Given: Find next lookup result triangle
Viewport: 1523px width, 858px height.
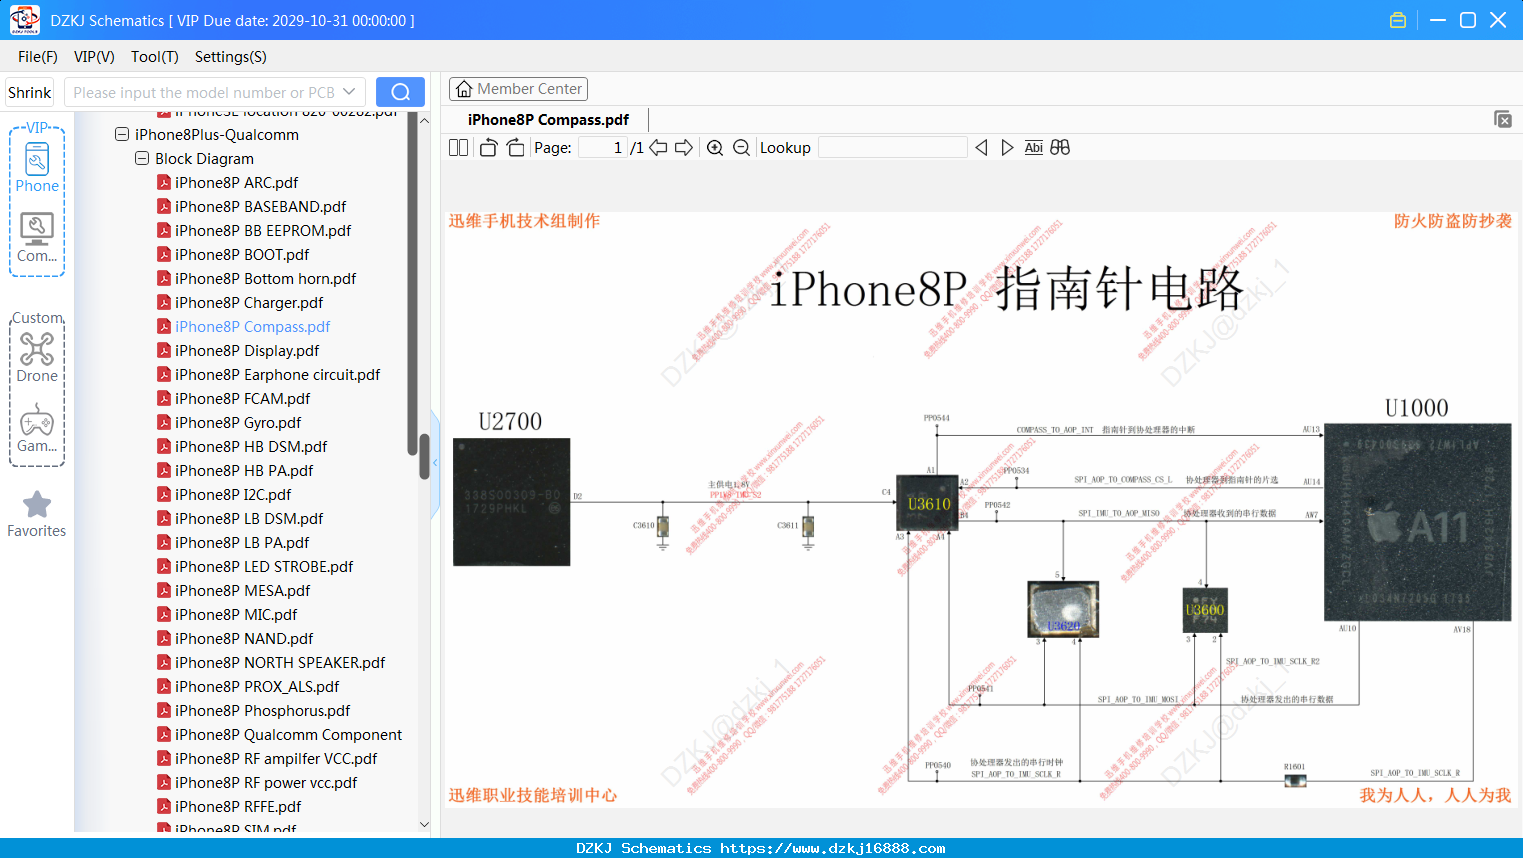Looking at the screenshot, I should click(x=1007, y=148).
